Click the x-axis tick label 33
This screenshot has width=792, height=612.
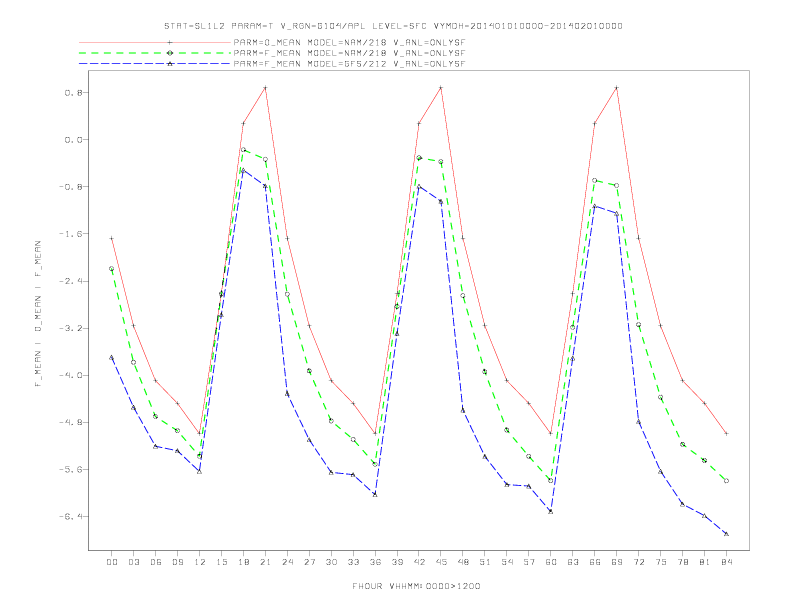coord(353,562)
